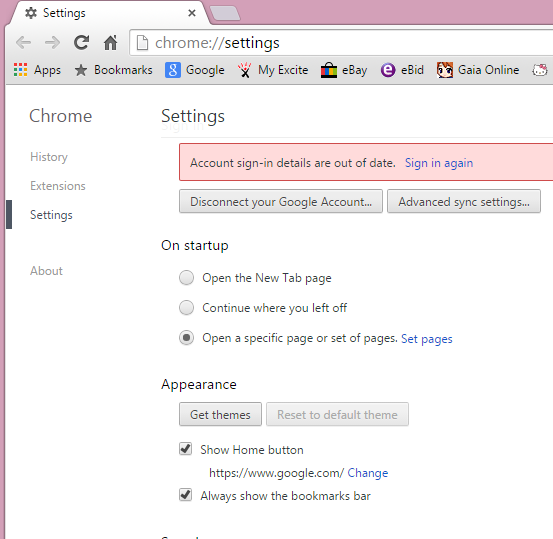The width and height of the screenshot is (553, 539).
Task: Open the Google bookmark
Action: 195,70
